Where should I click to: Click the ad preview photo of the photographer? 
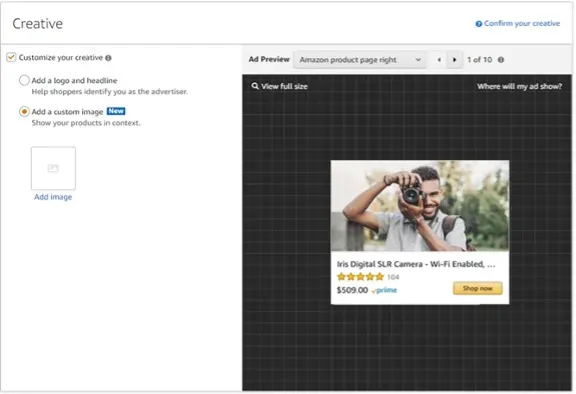(420, 206)
